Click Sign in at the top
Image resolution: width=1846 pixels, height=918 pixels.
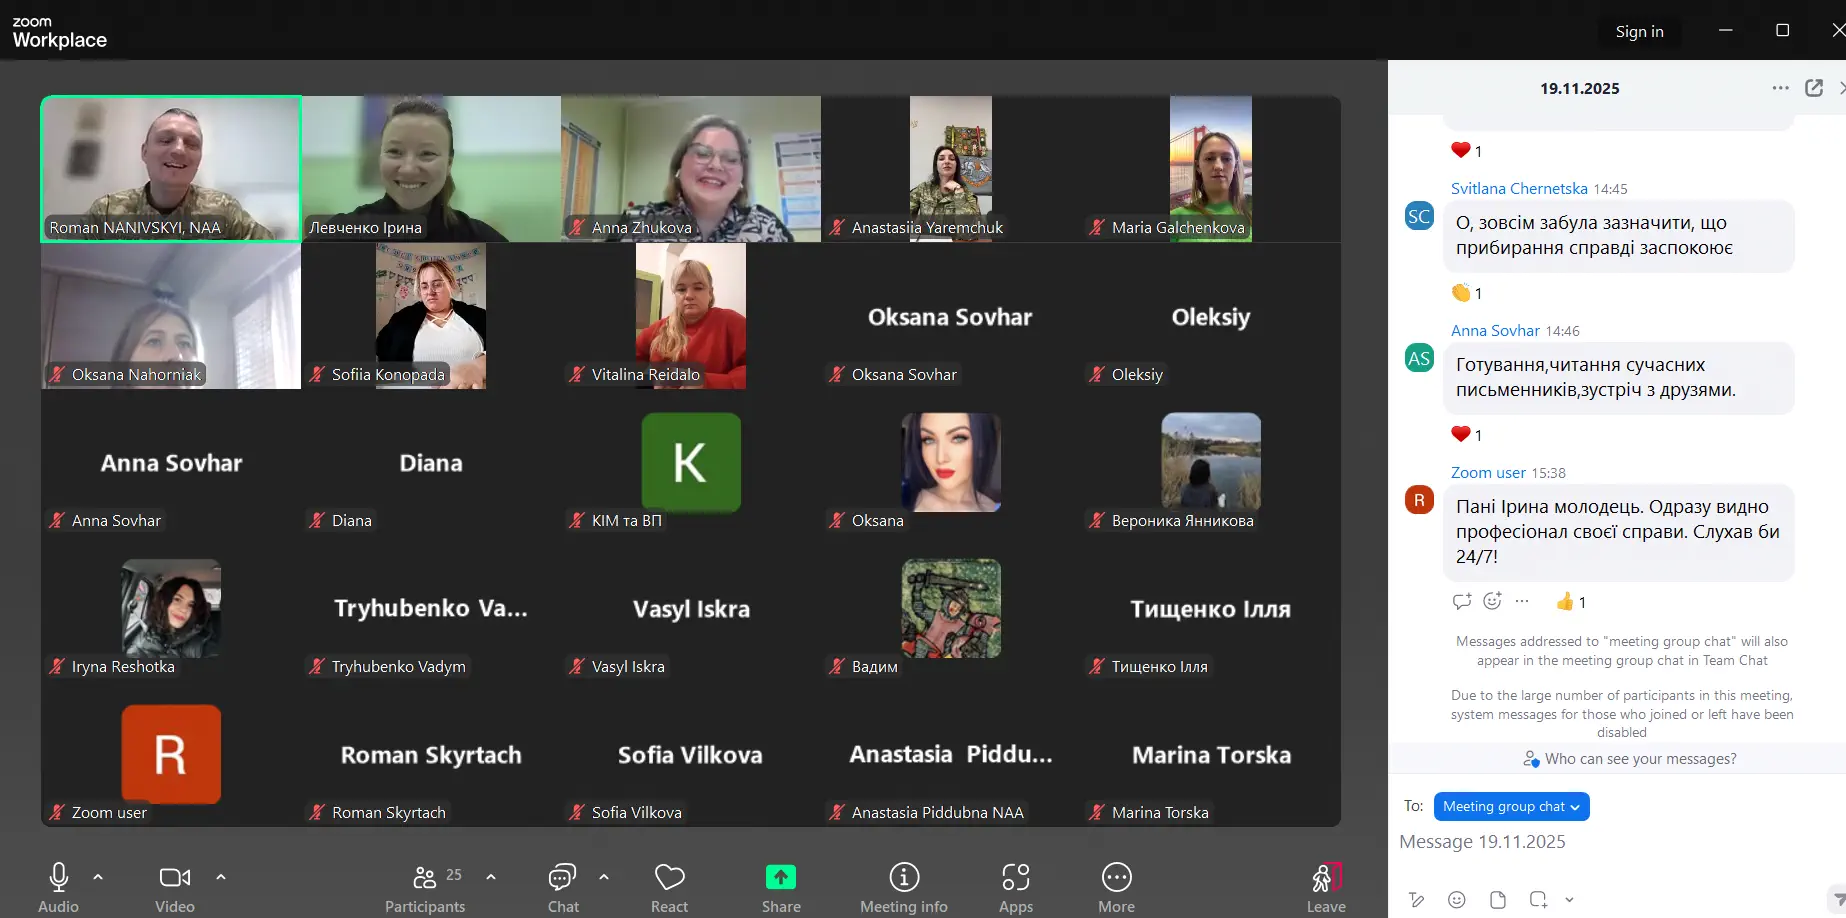coord(1639,32)
